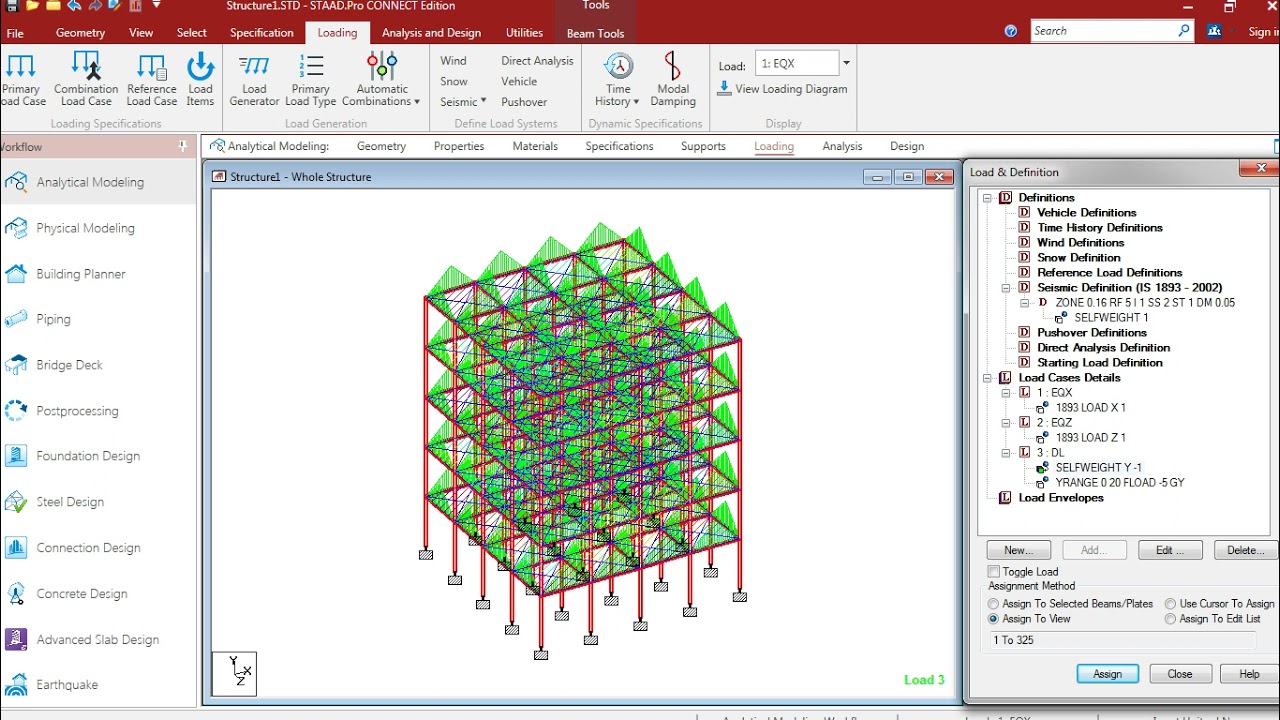This screenshot has height=720, width=1280.
Task: Open Bridge Deck workflow
Action: 99,365
